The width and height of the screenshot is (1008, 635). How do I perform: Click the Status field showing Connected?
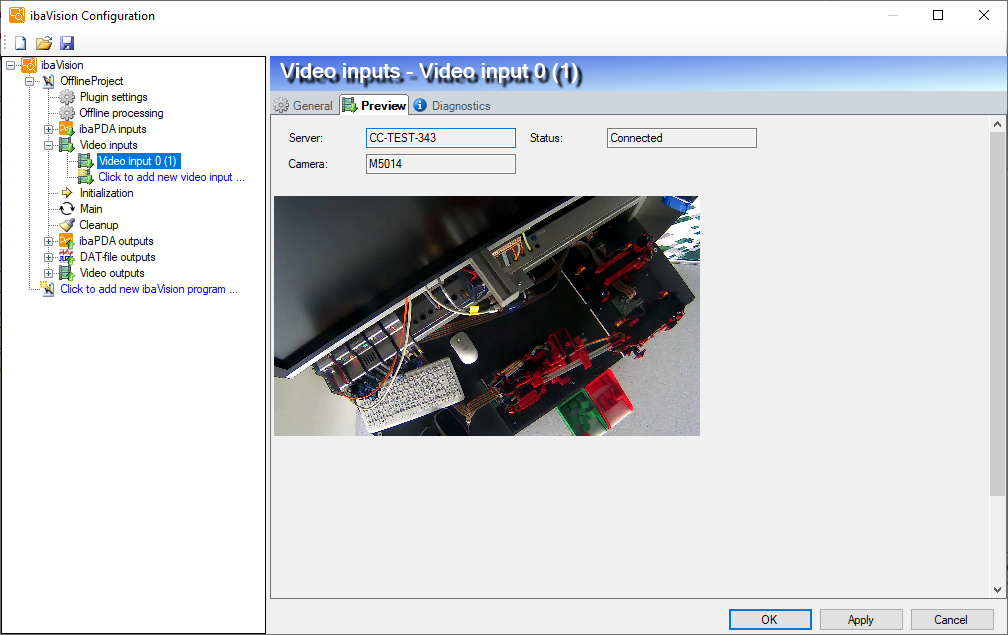click(x=681, y=138)
